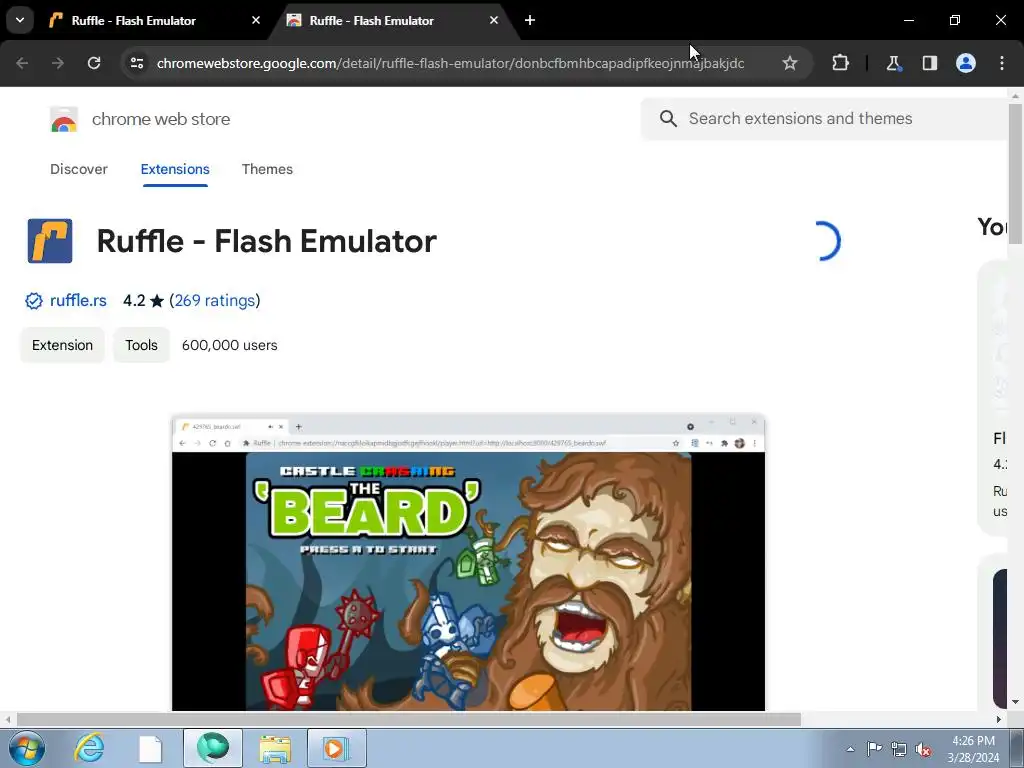Viewport: 1024px width, 768px height.
Task: Click the address bar URL
Action: point(450,63)
